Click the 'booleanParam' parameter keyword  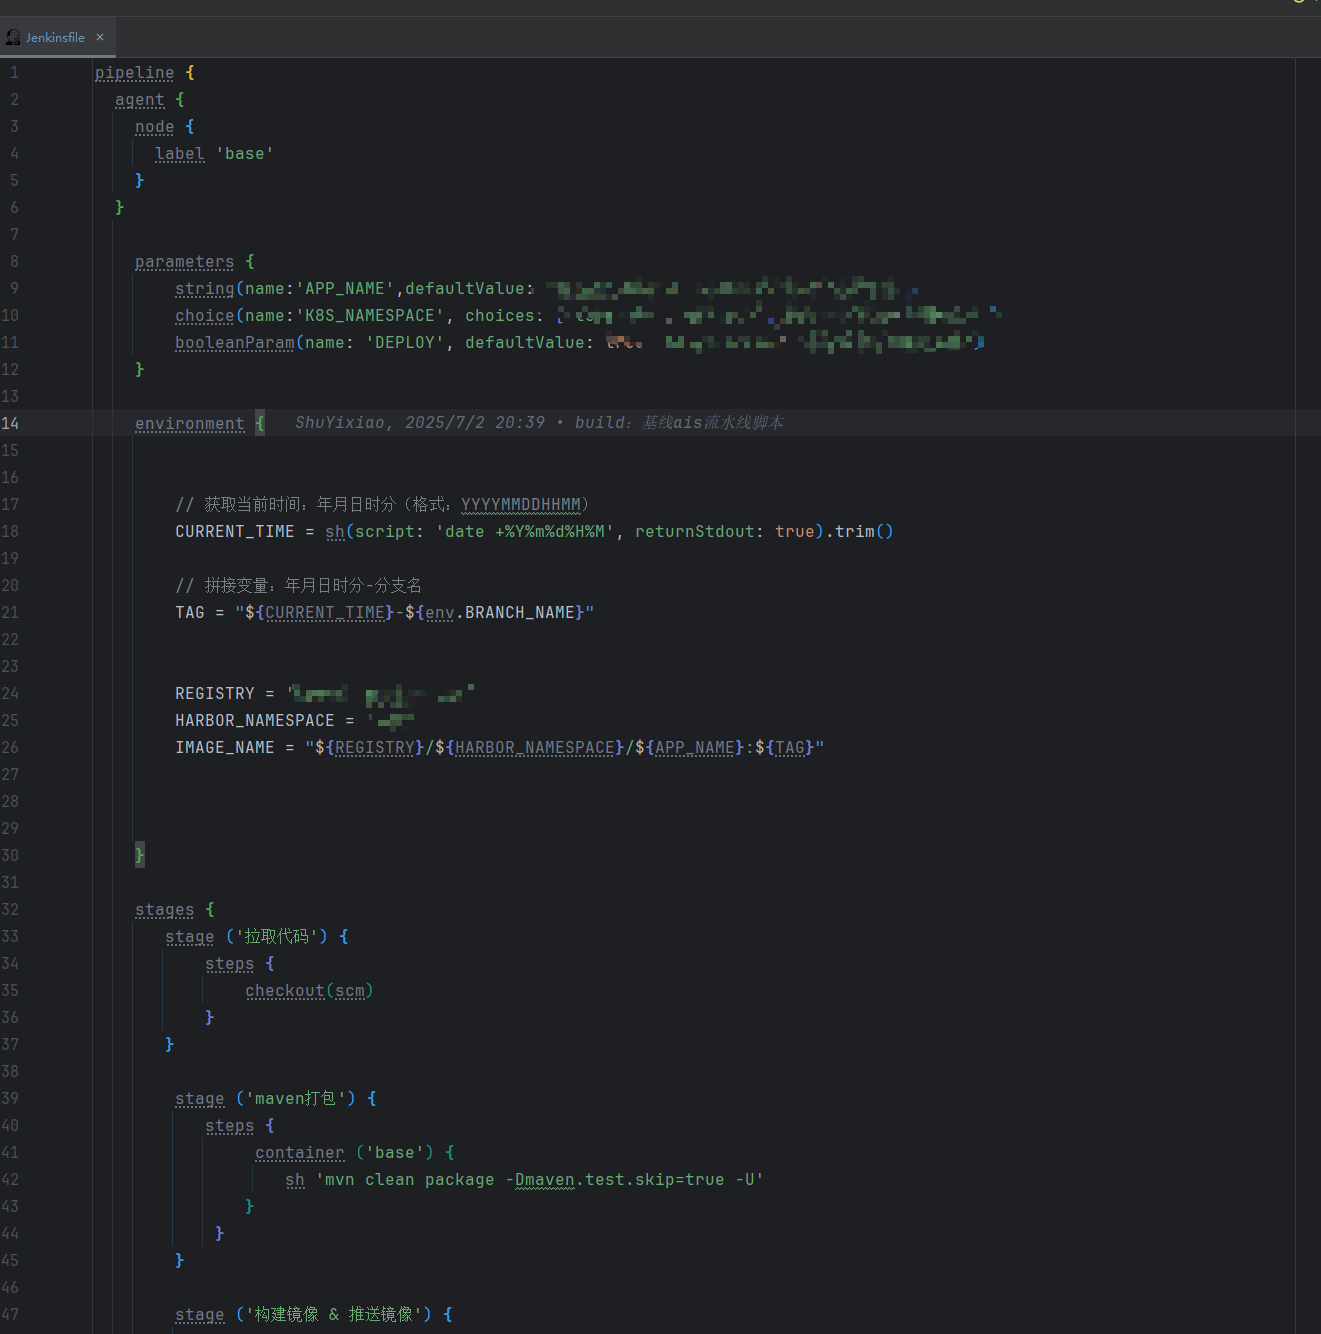(234, 343)
